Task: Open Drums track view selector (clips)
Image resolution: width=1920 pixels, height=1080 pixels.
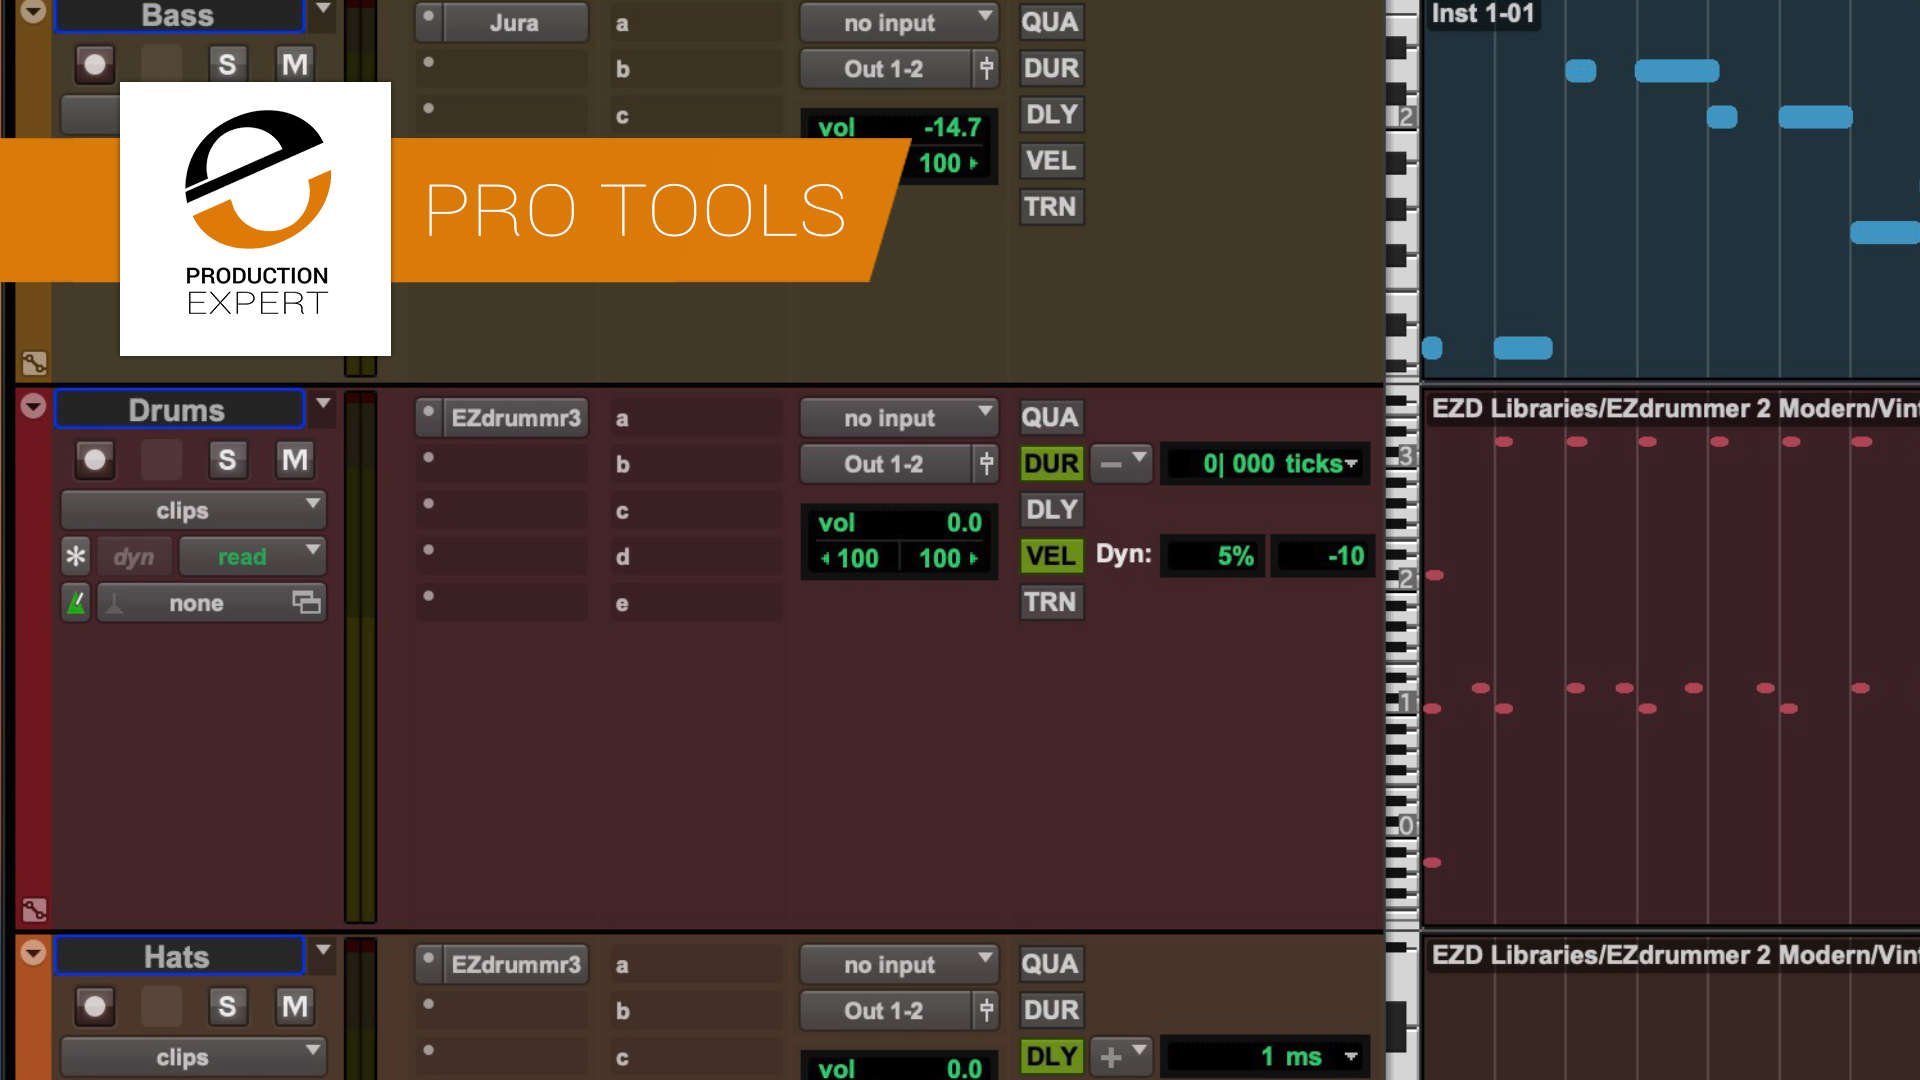Action: coord(194,510)
